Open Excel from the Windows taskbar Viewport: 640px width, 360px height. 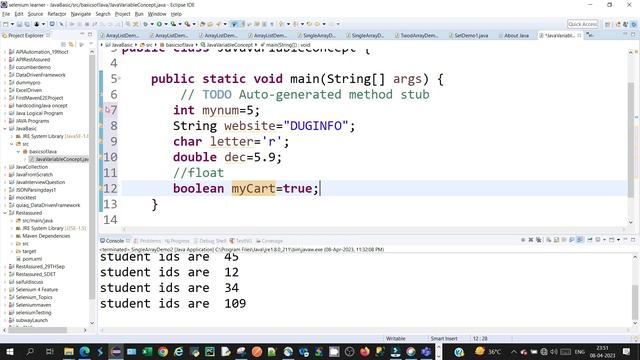point(147,351)
